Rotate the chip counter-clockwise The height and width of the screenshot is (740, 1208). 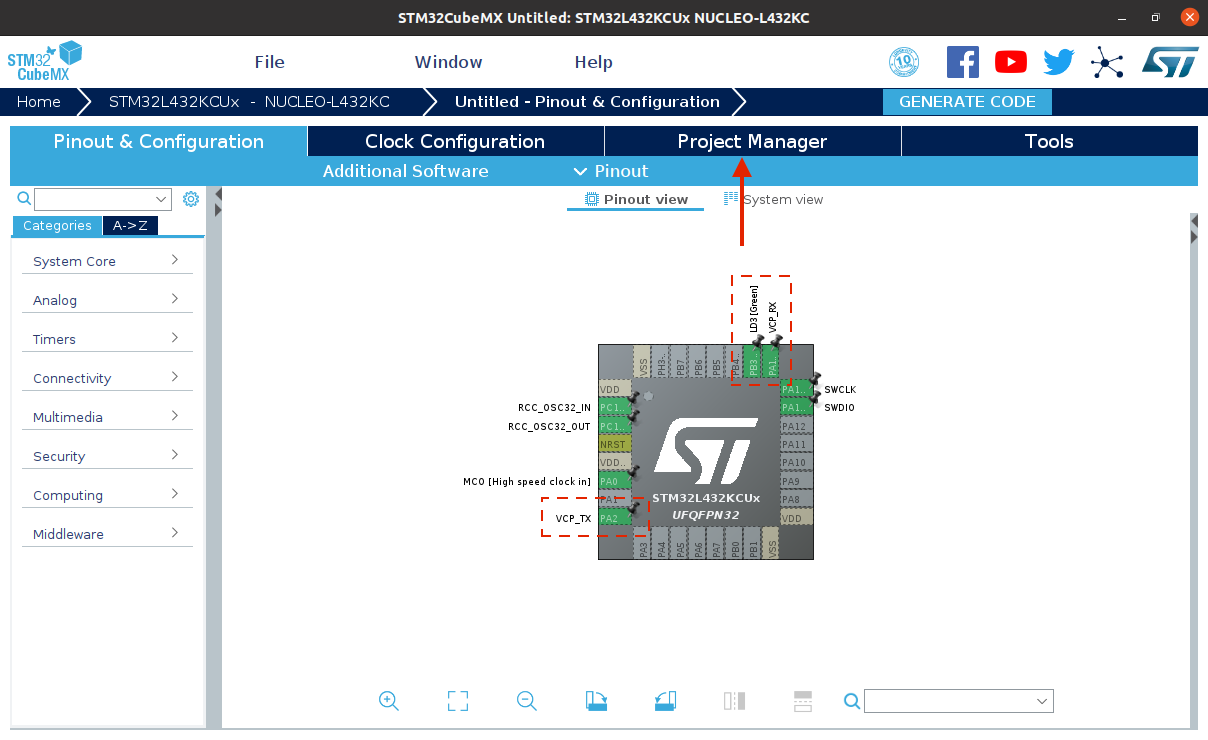(666, 701)
